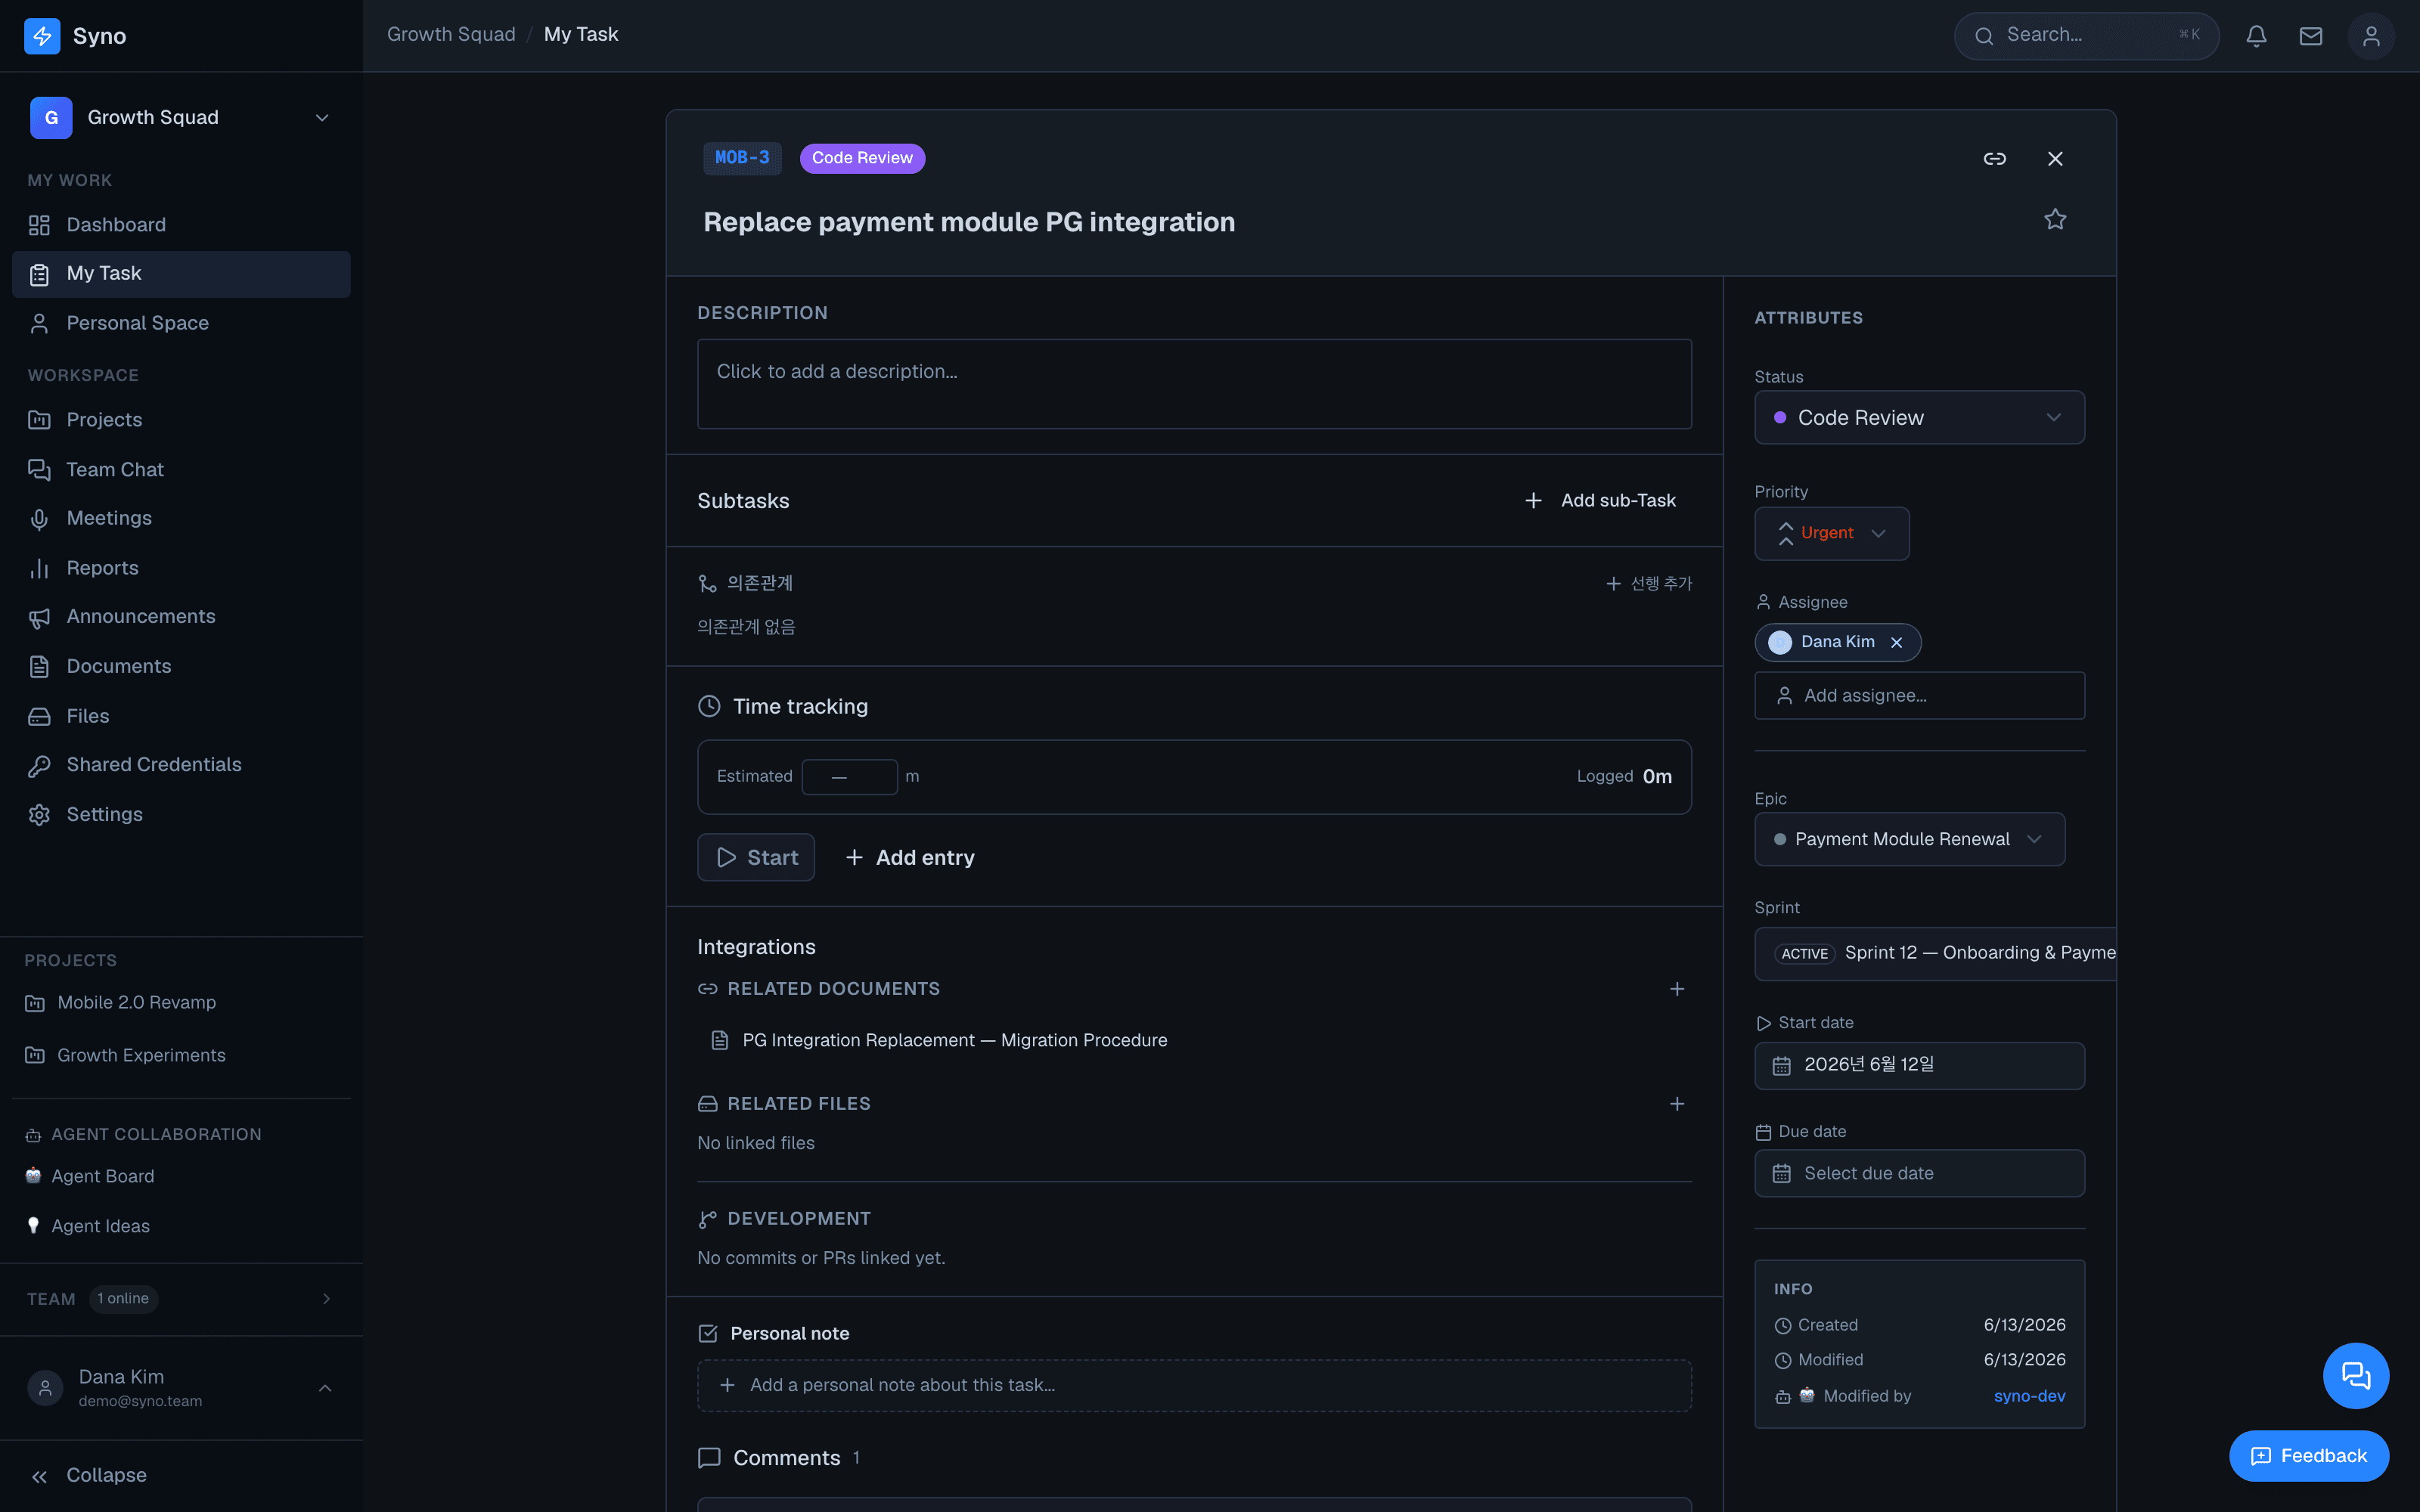Screen dimensions: 2420x1512
Task: Add a related document plus icon
Action: (1677, 989)
